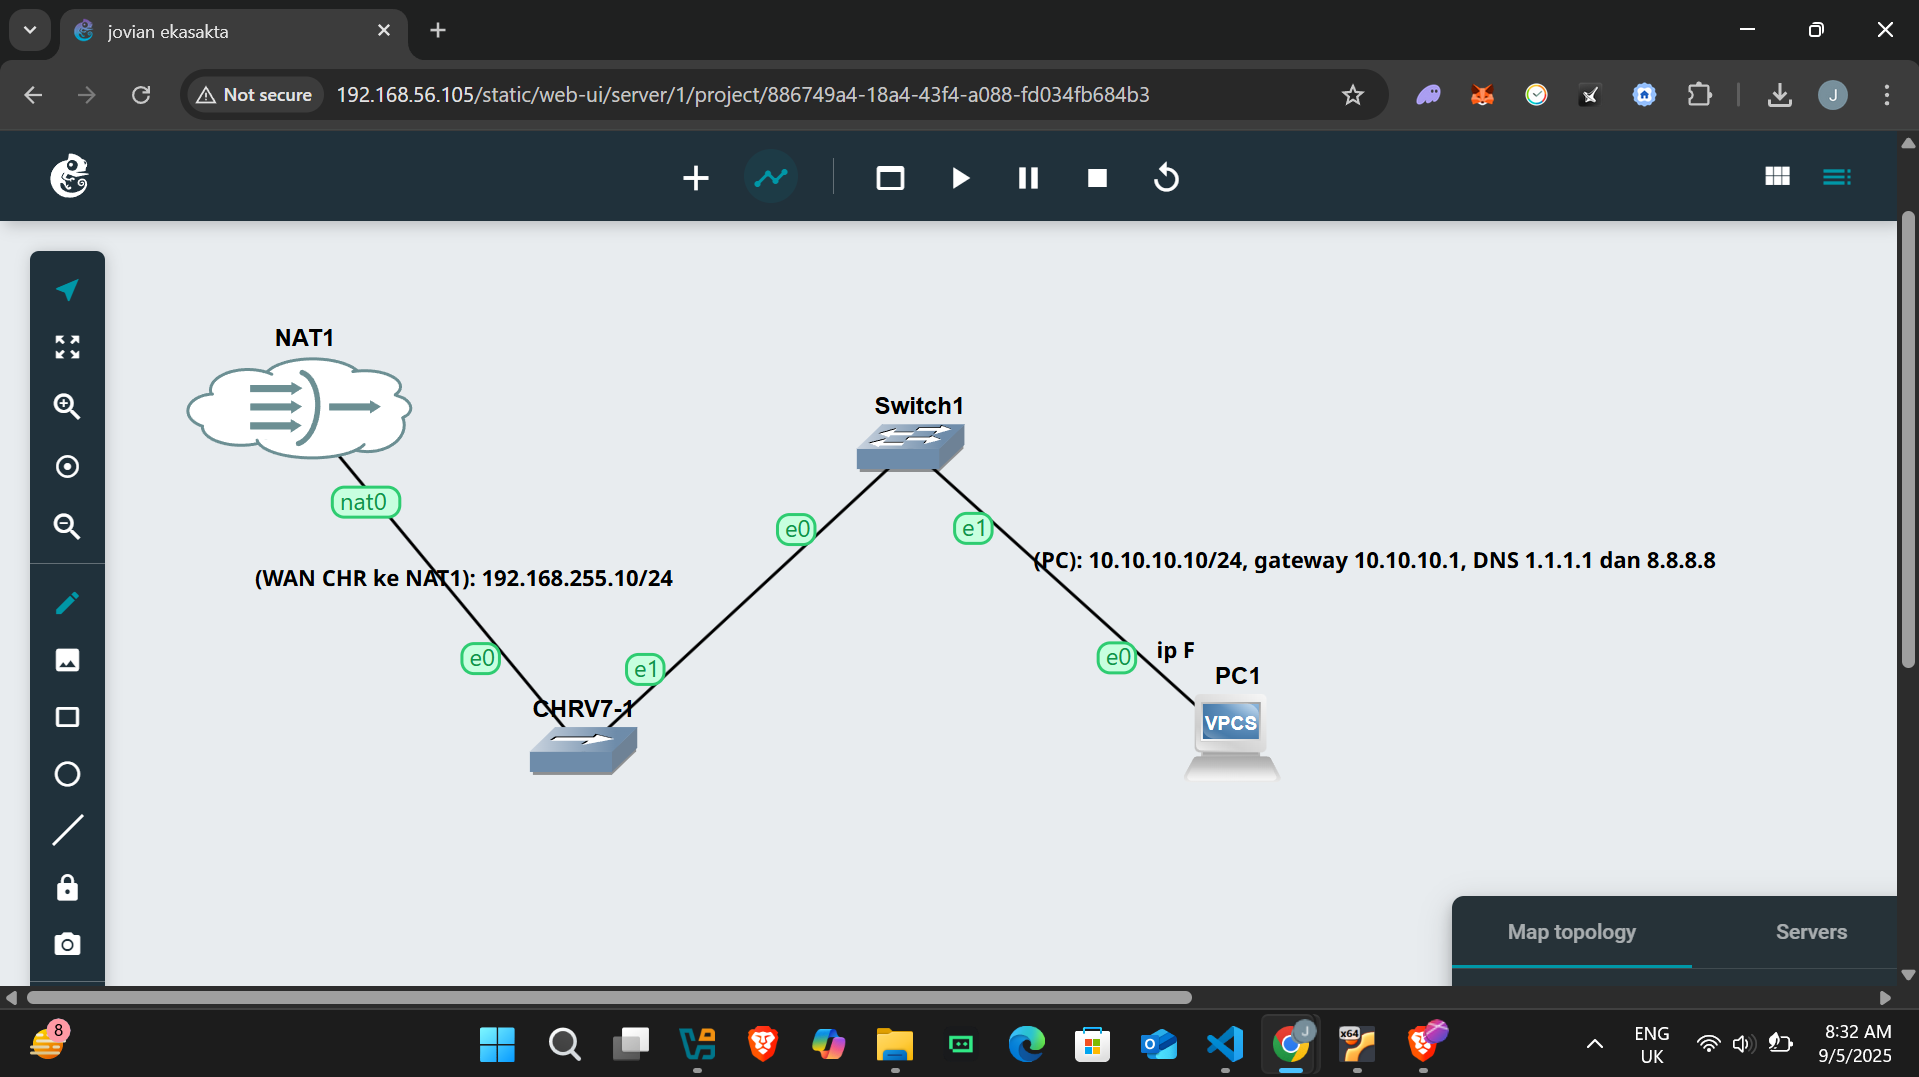Show hidden system tray icons
The image size is (1919, 1077).
coord(1595,1045)
